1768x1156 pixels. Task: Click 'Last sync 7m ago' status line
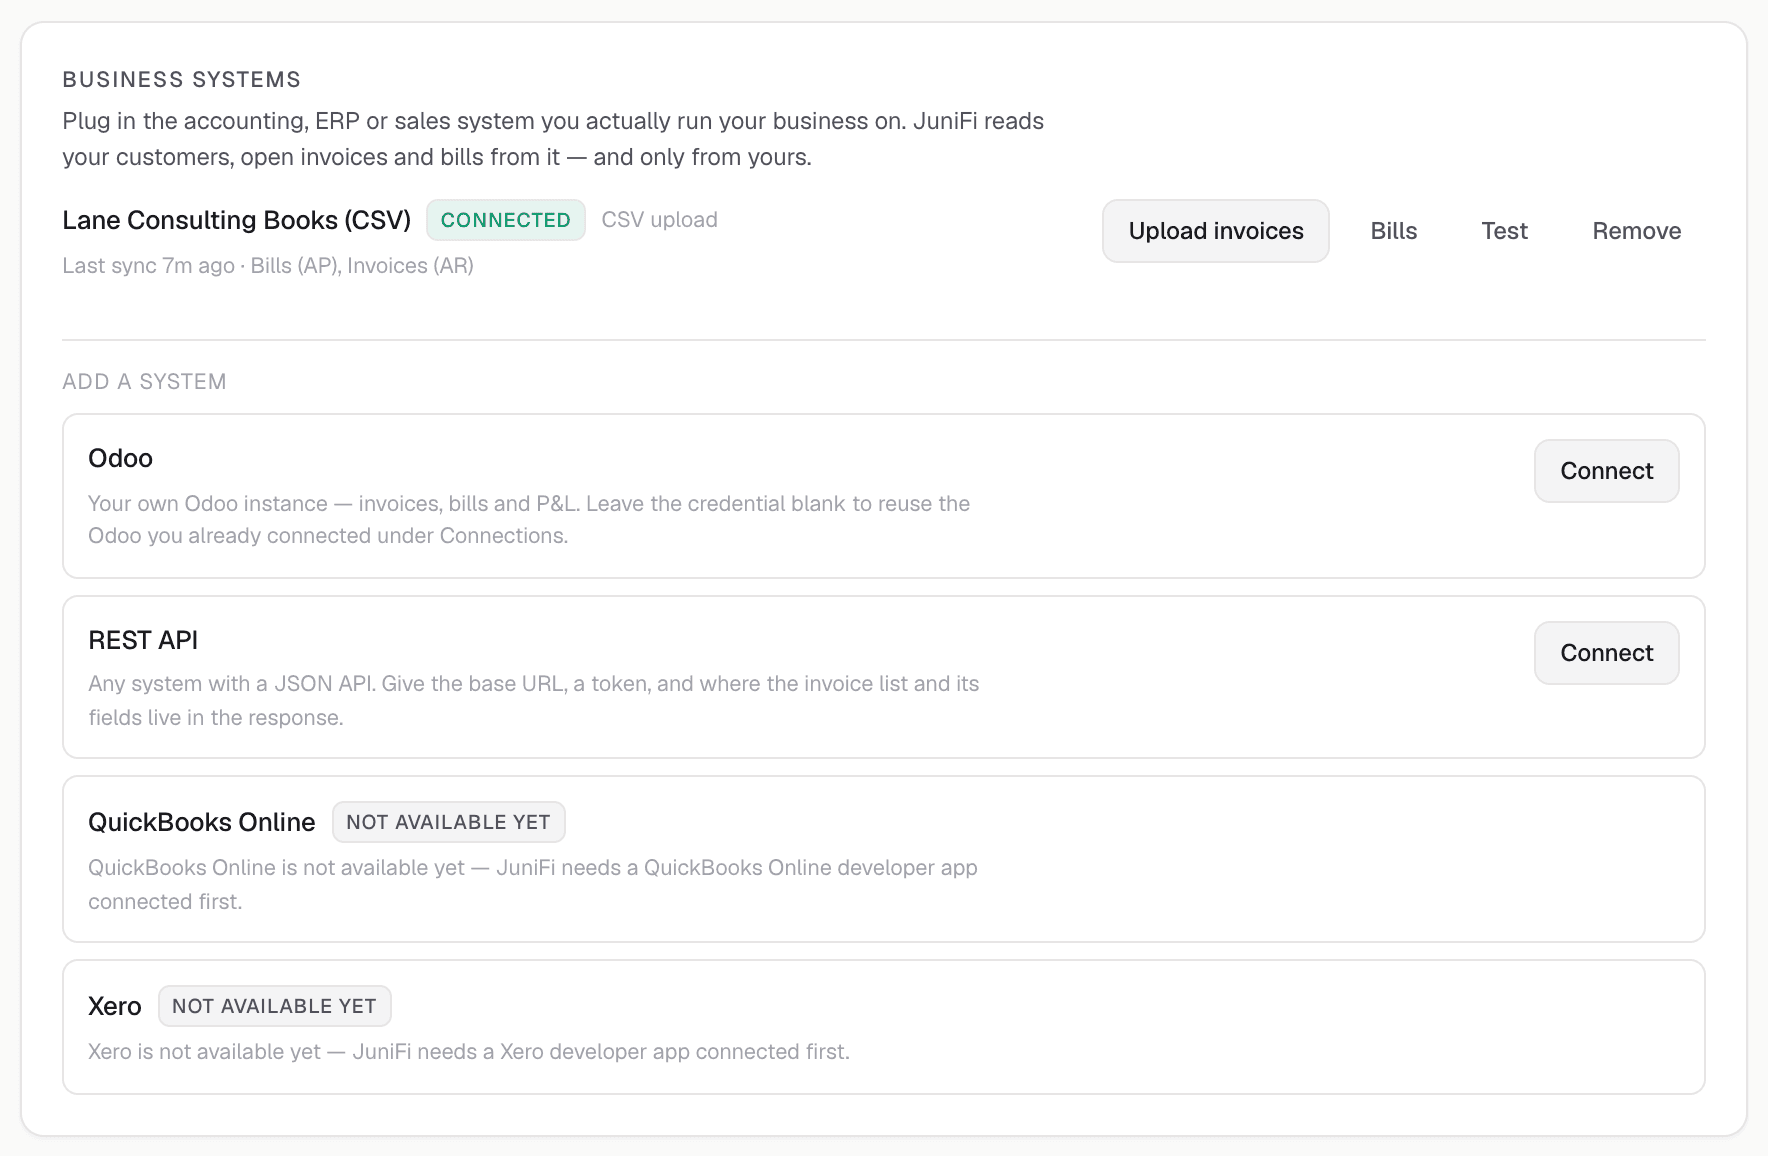pyautogui.click(x=268, y=266)
